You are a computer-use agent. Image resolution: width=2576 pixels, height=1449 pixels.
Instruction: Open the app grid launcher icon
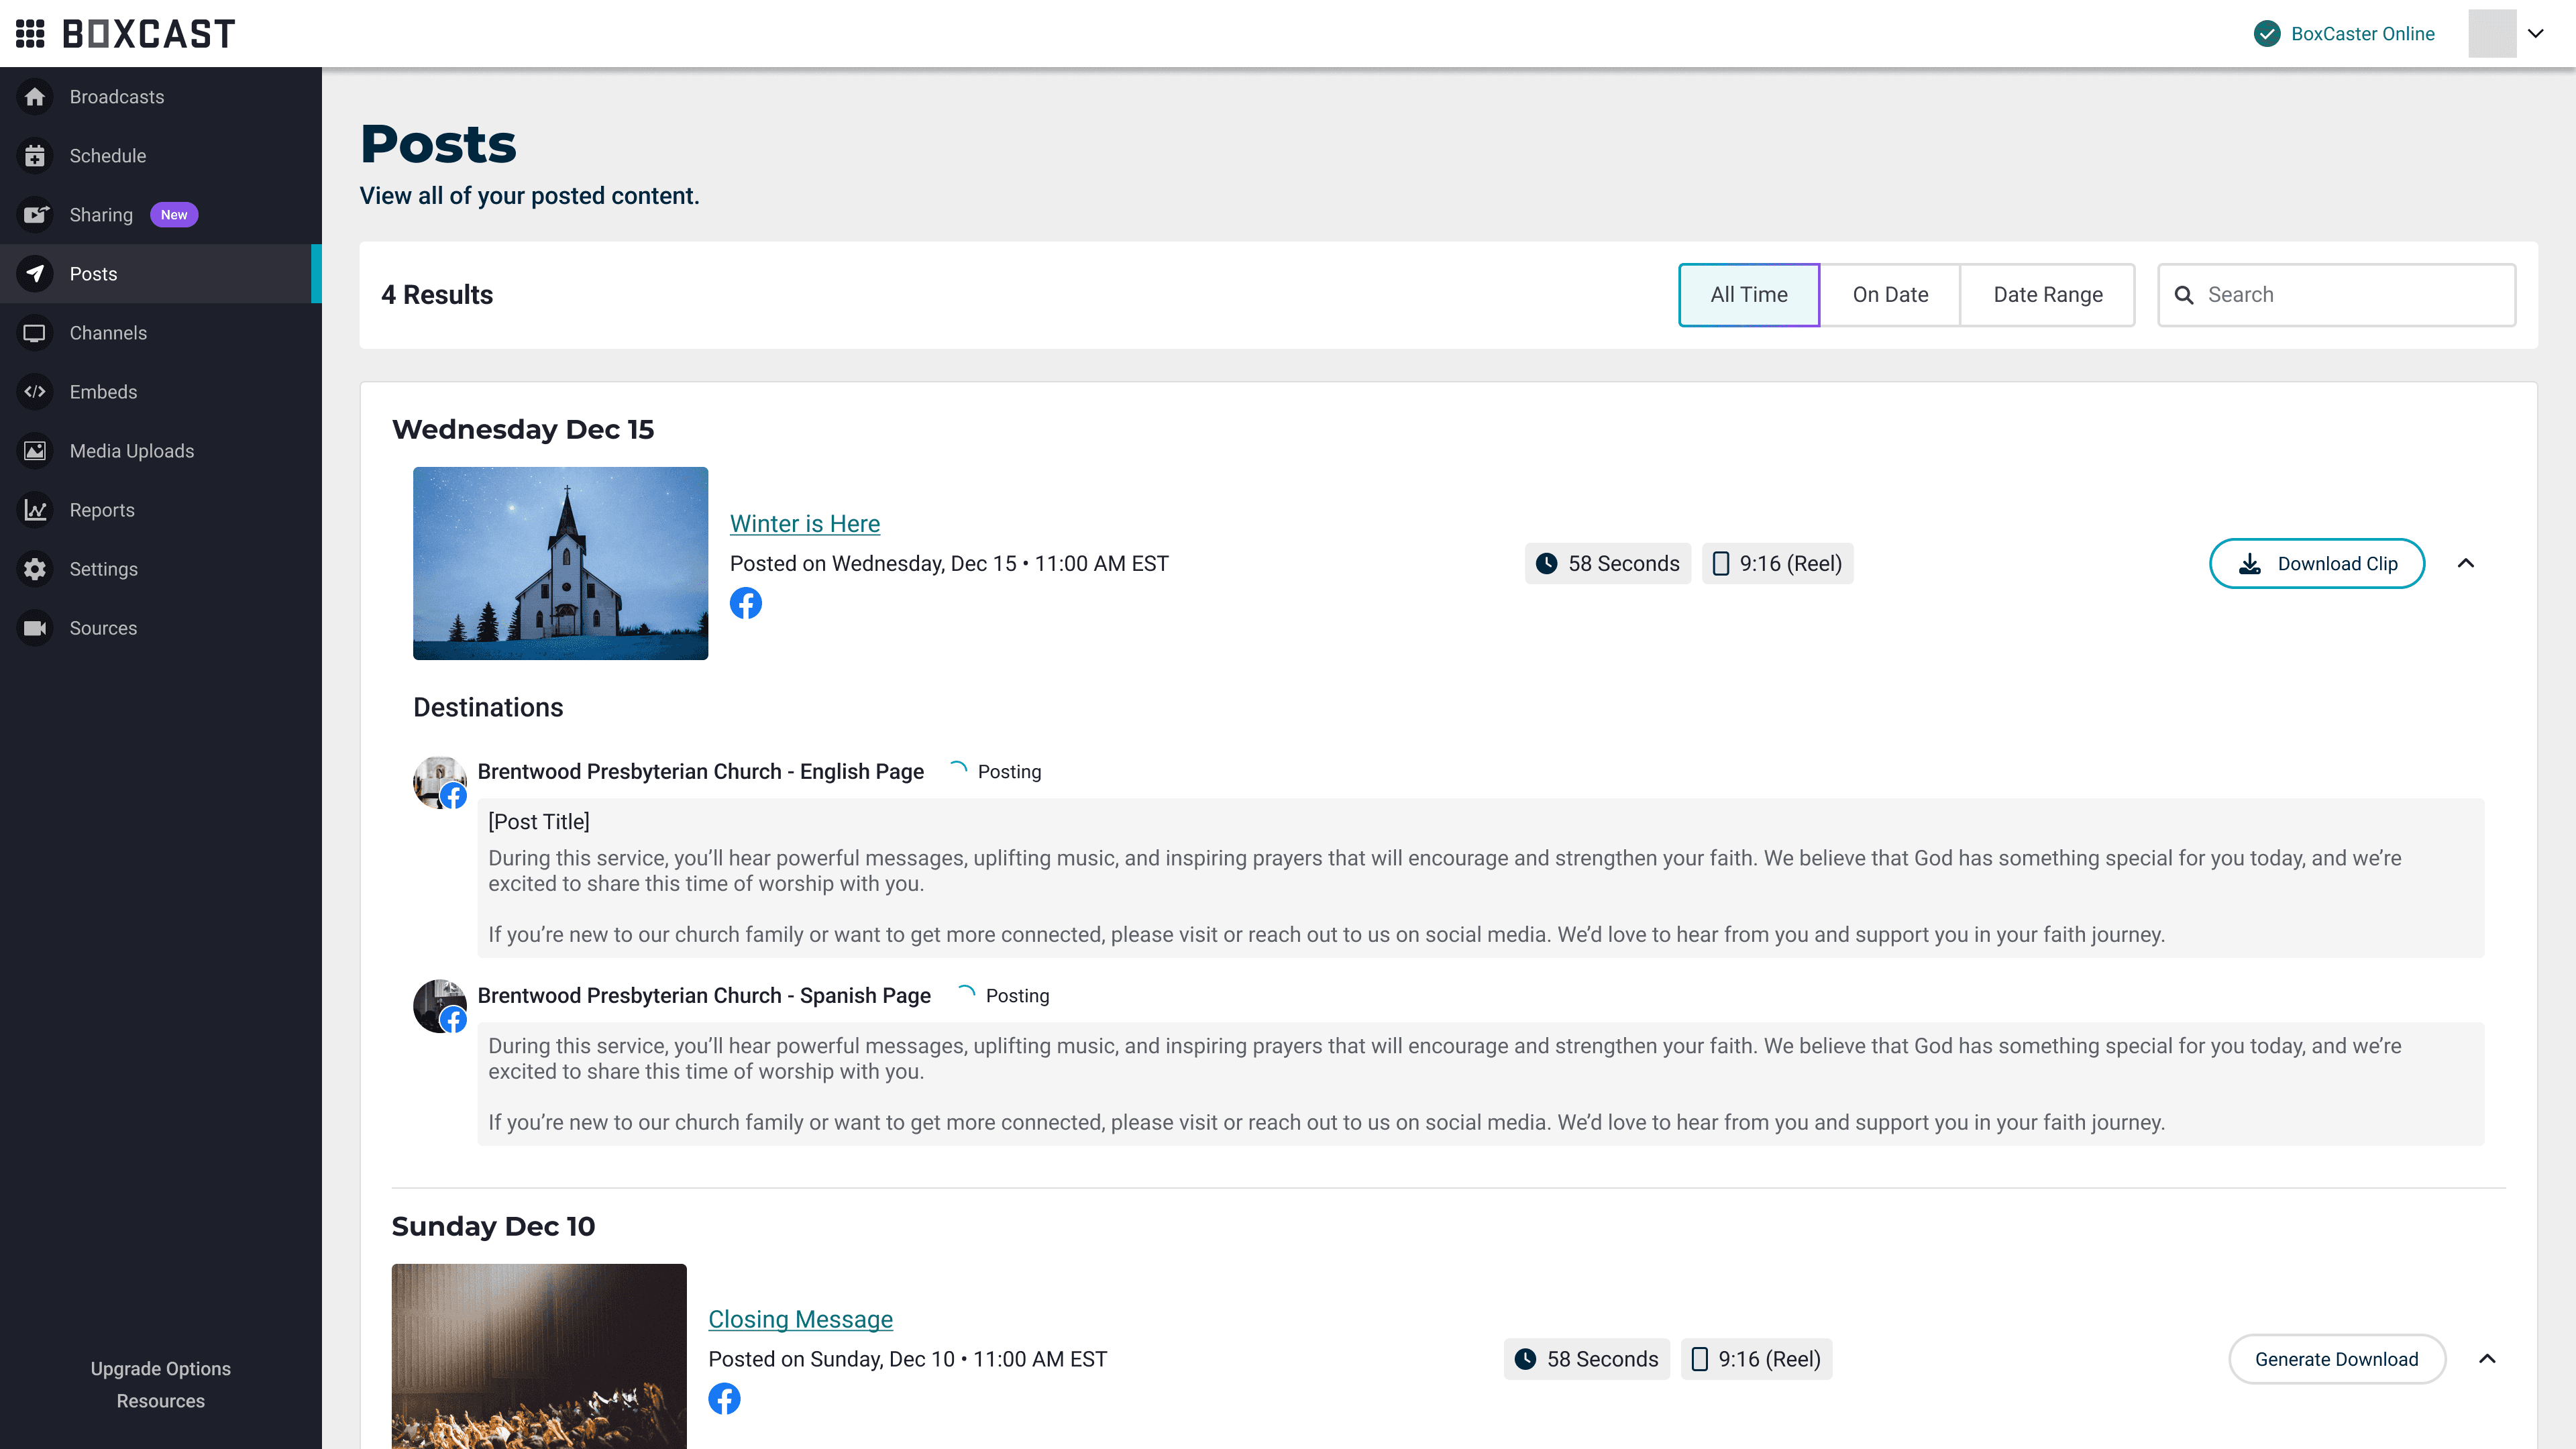tap(30, 33)
